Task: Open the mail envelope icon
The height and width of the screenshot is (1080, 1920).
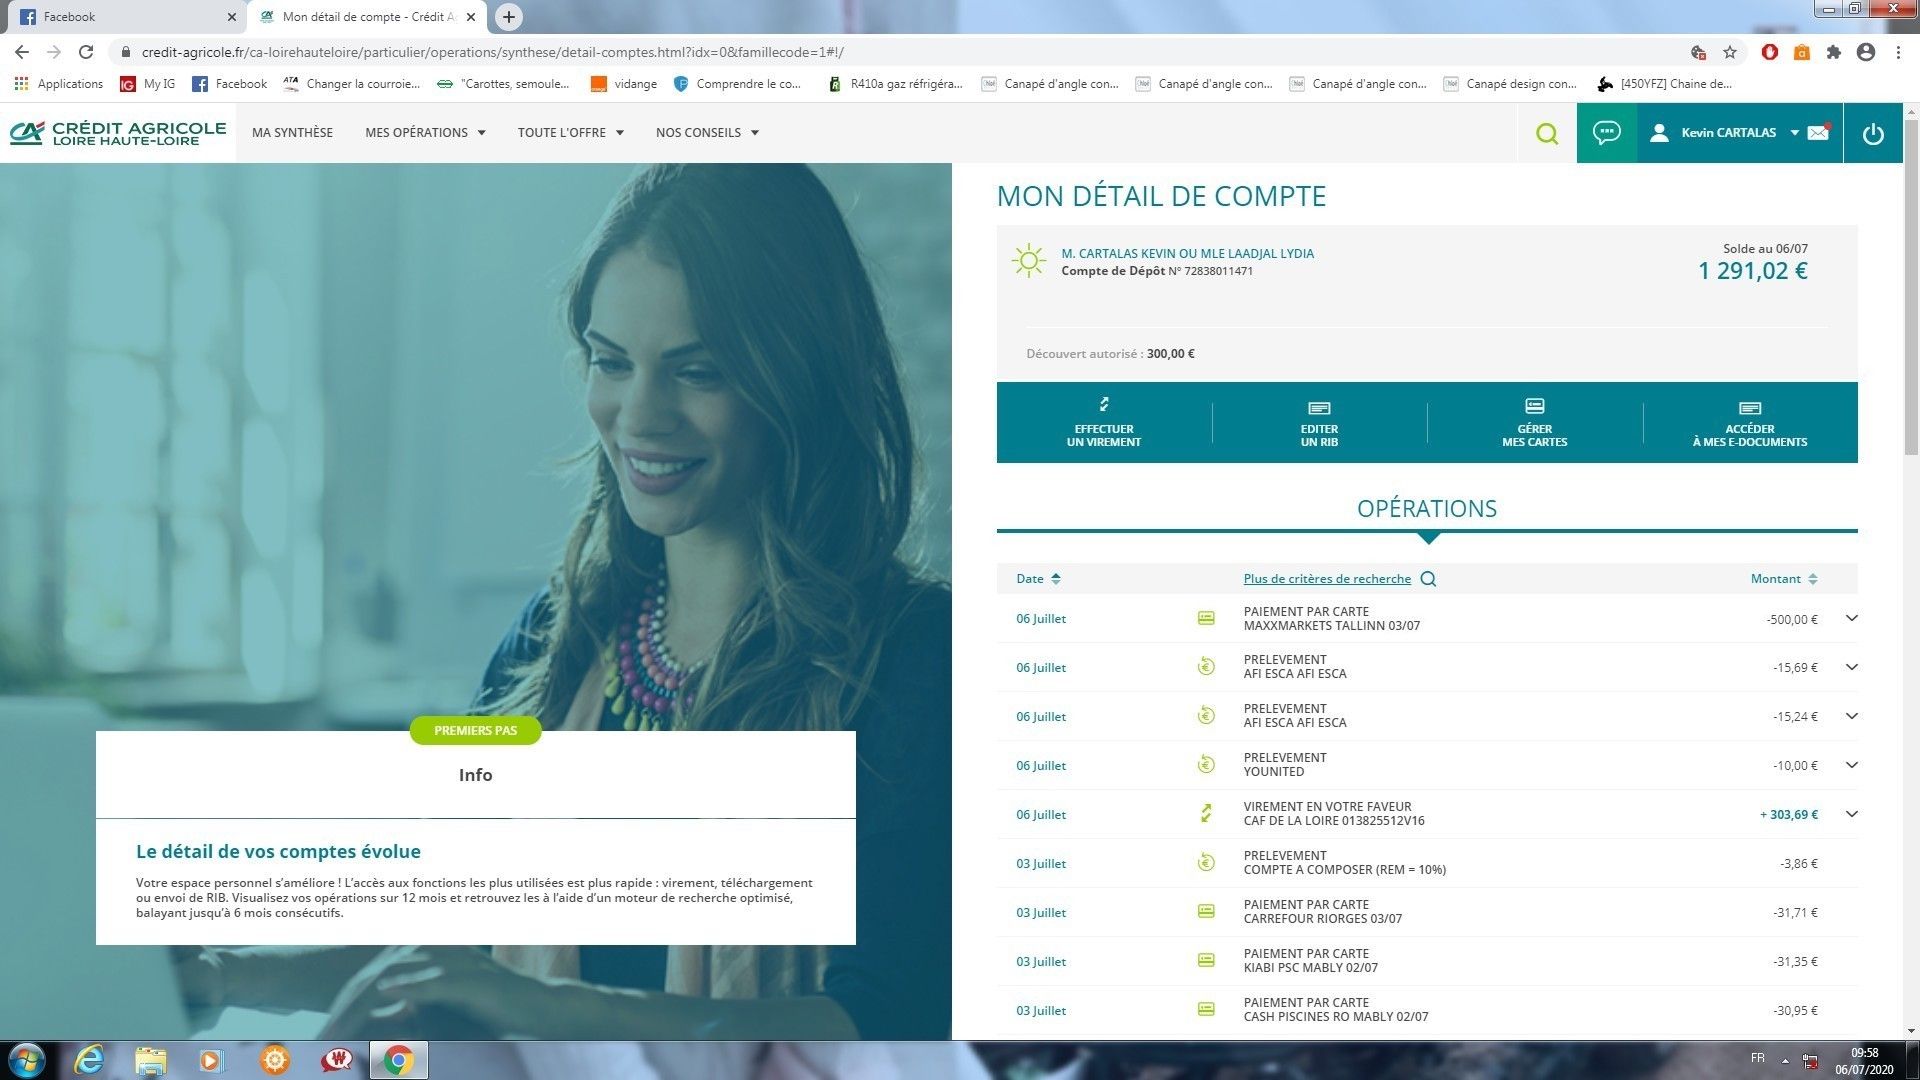Action: 1818,132
